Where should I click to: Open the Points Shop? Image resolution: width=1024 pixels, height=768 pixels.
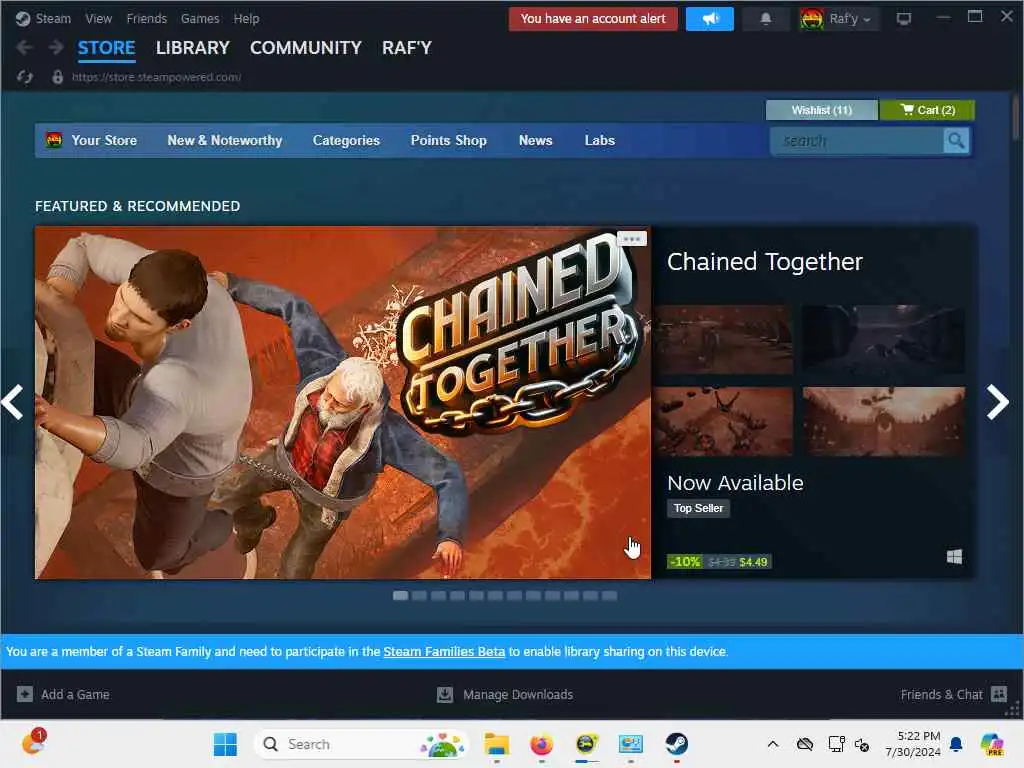[x=449, y=140]
